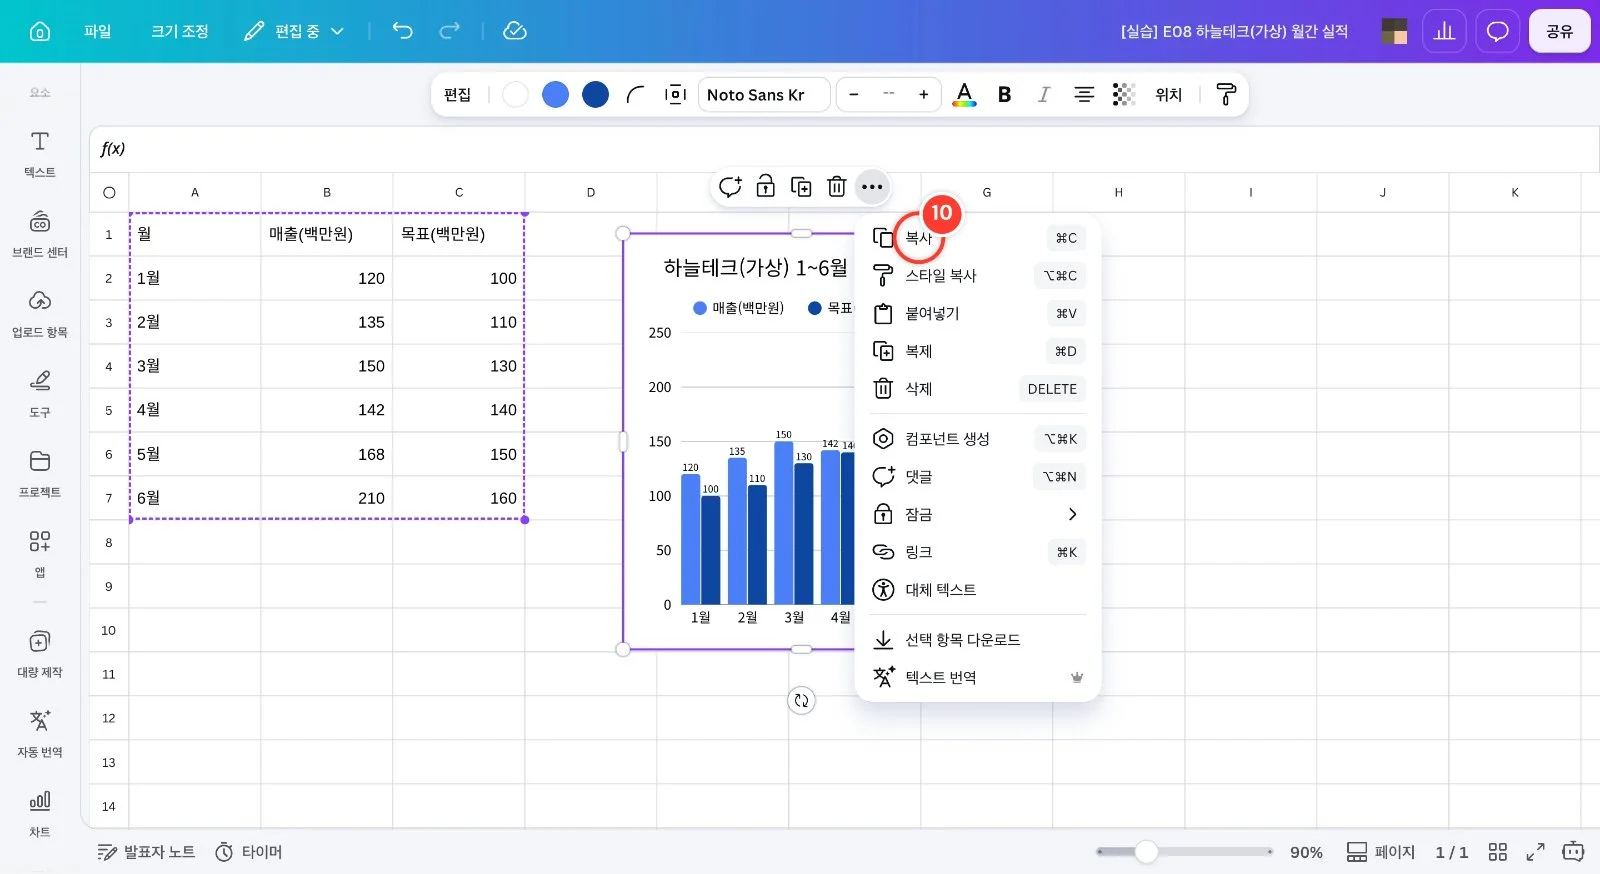Click the undo arrow

pyautogui.click(x=402, y=31)
